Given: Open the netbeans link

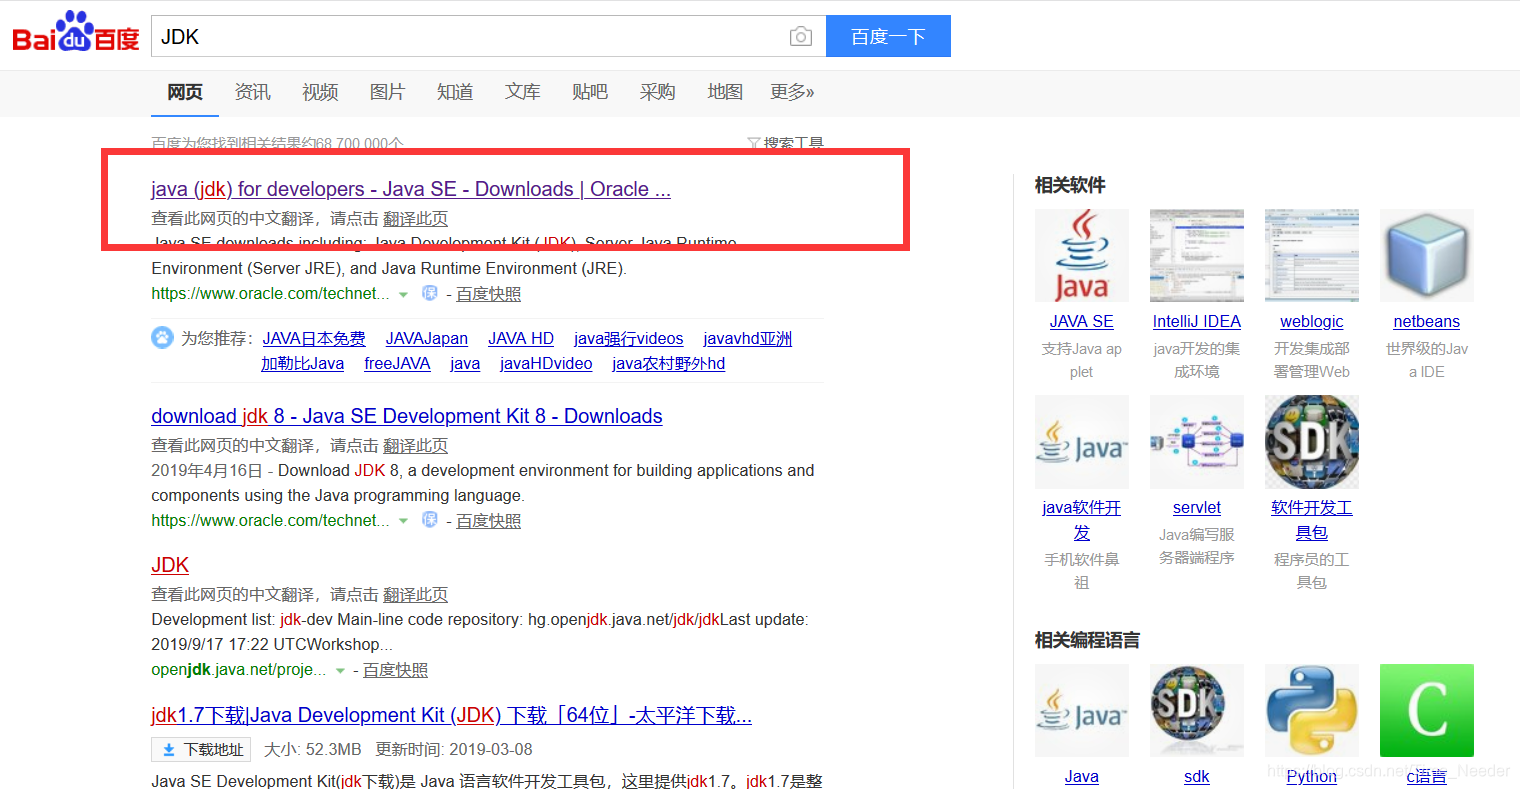Looking at the screenshot, I should click(1427, 322).
